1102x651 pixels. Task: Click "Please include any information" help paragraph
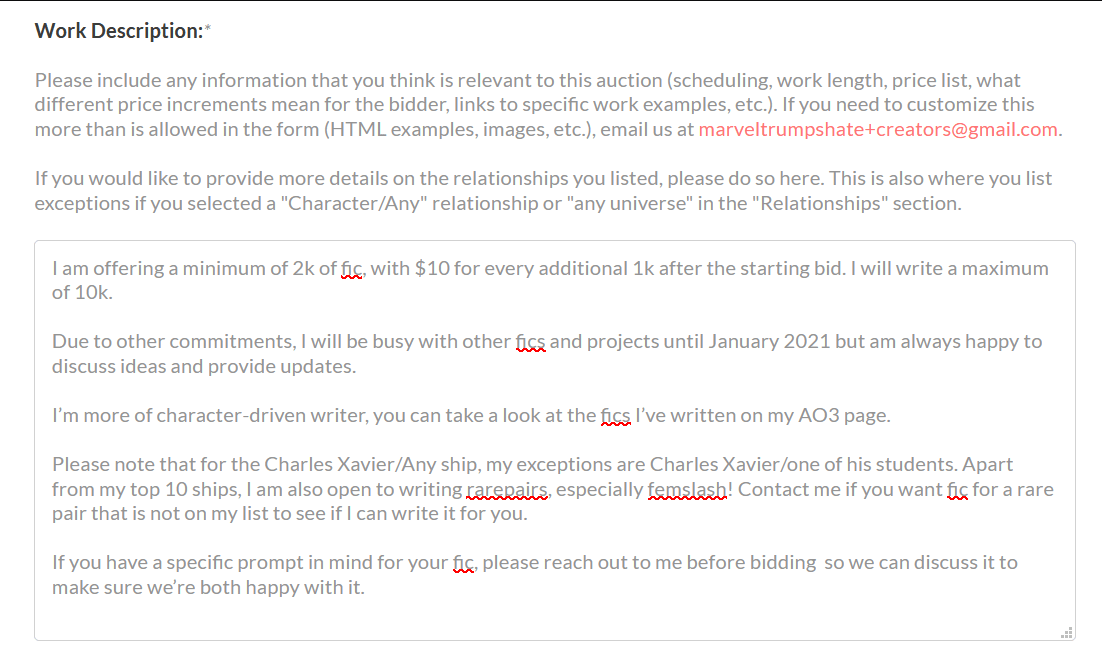coord(548,105)
